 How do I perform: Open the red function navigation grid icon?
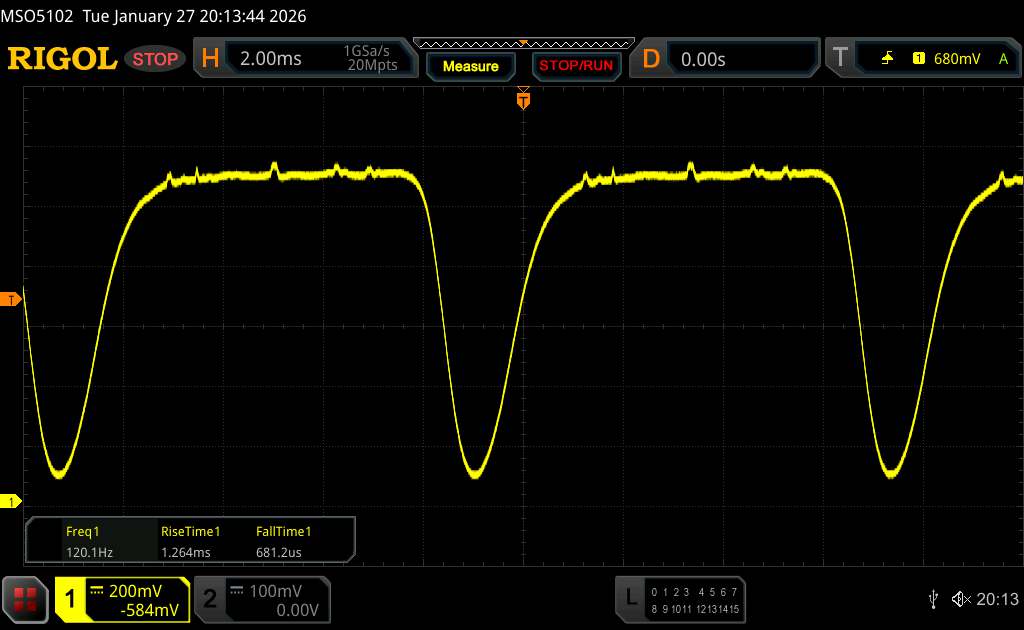(x=27, y=599)
